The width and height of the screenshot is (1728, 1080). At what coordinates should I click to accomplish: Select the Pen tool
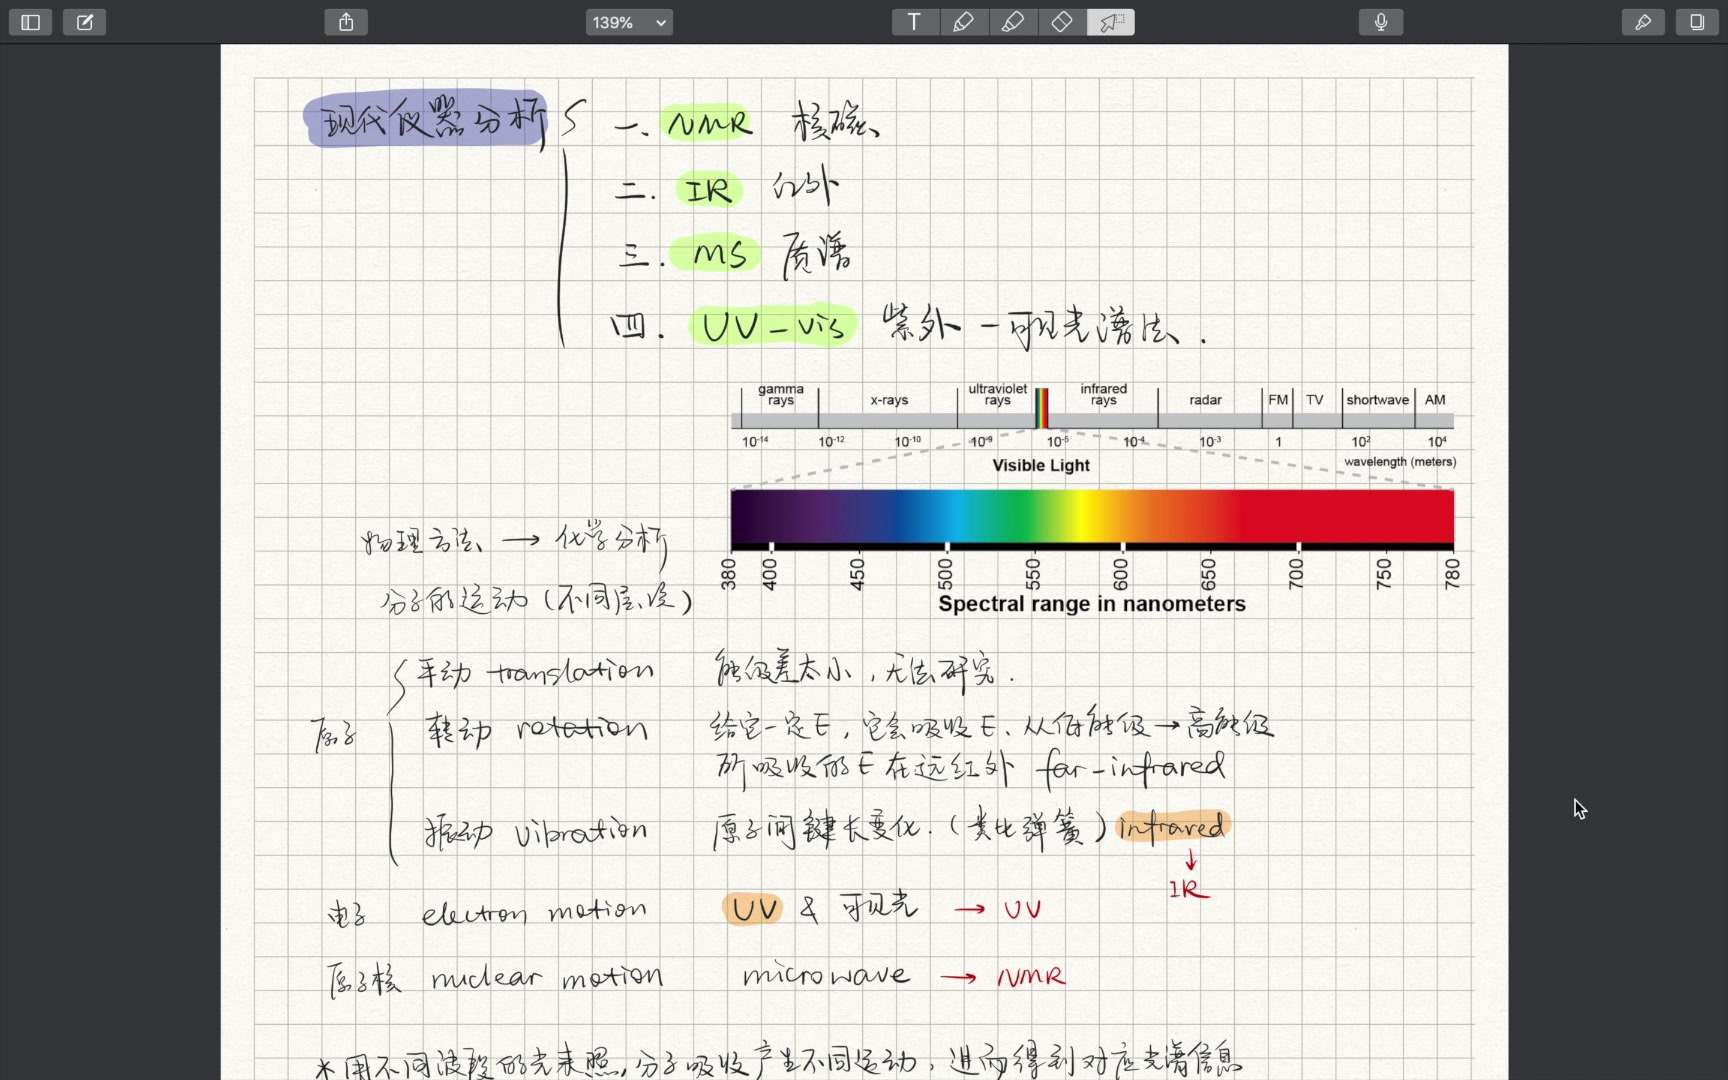(x=963, y=22)
